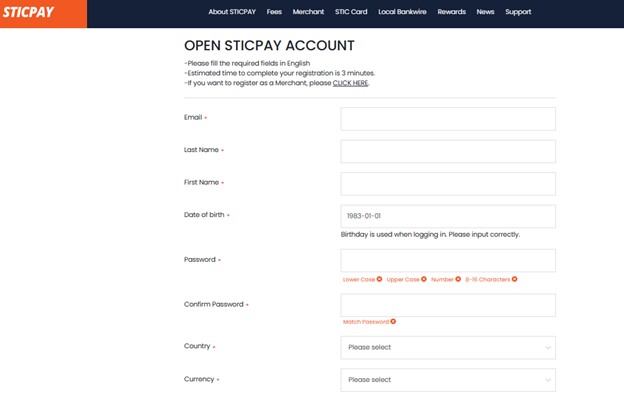The width and height of the screenshot is (624, 393).
Task: Click the Upper Case requirement X icon
Action: (x=424, y=279)
